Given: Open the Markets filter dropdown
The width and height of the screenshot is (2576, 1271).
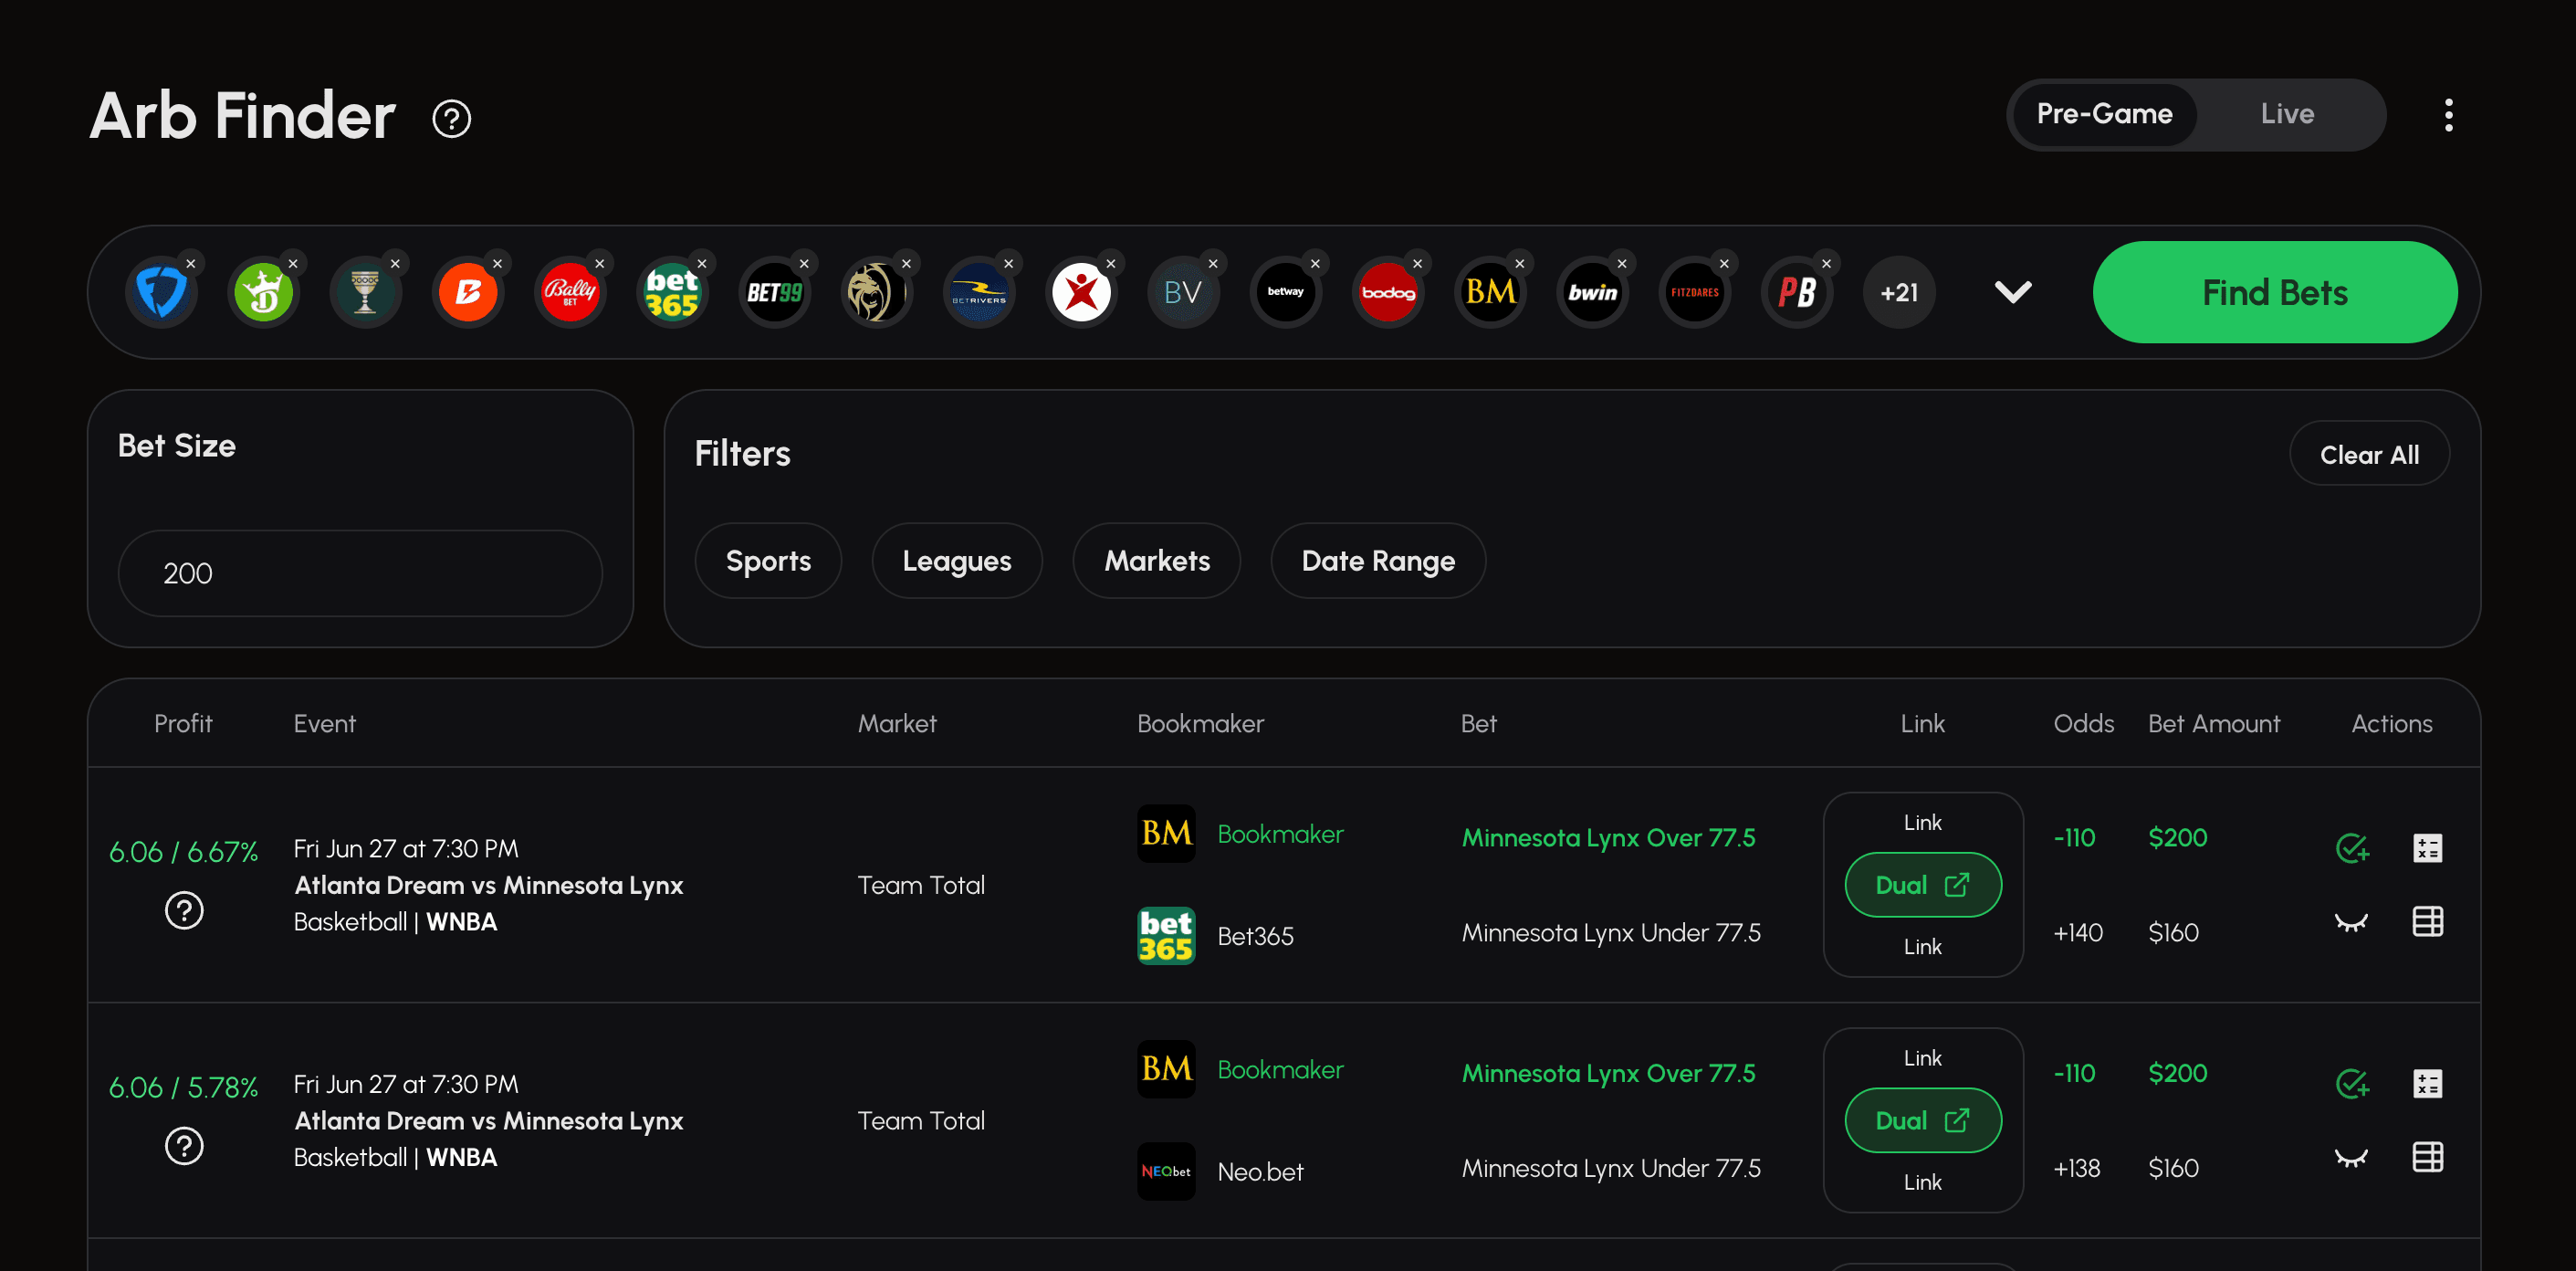Looking at the screenshot, I should tap(1157, 561).
